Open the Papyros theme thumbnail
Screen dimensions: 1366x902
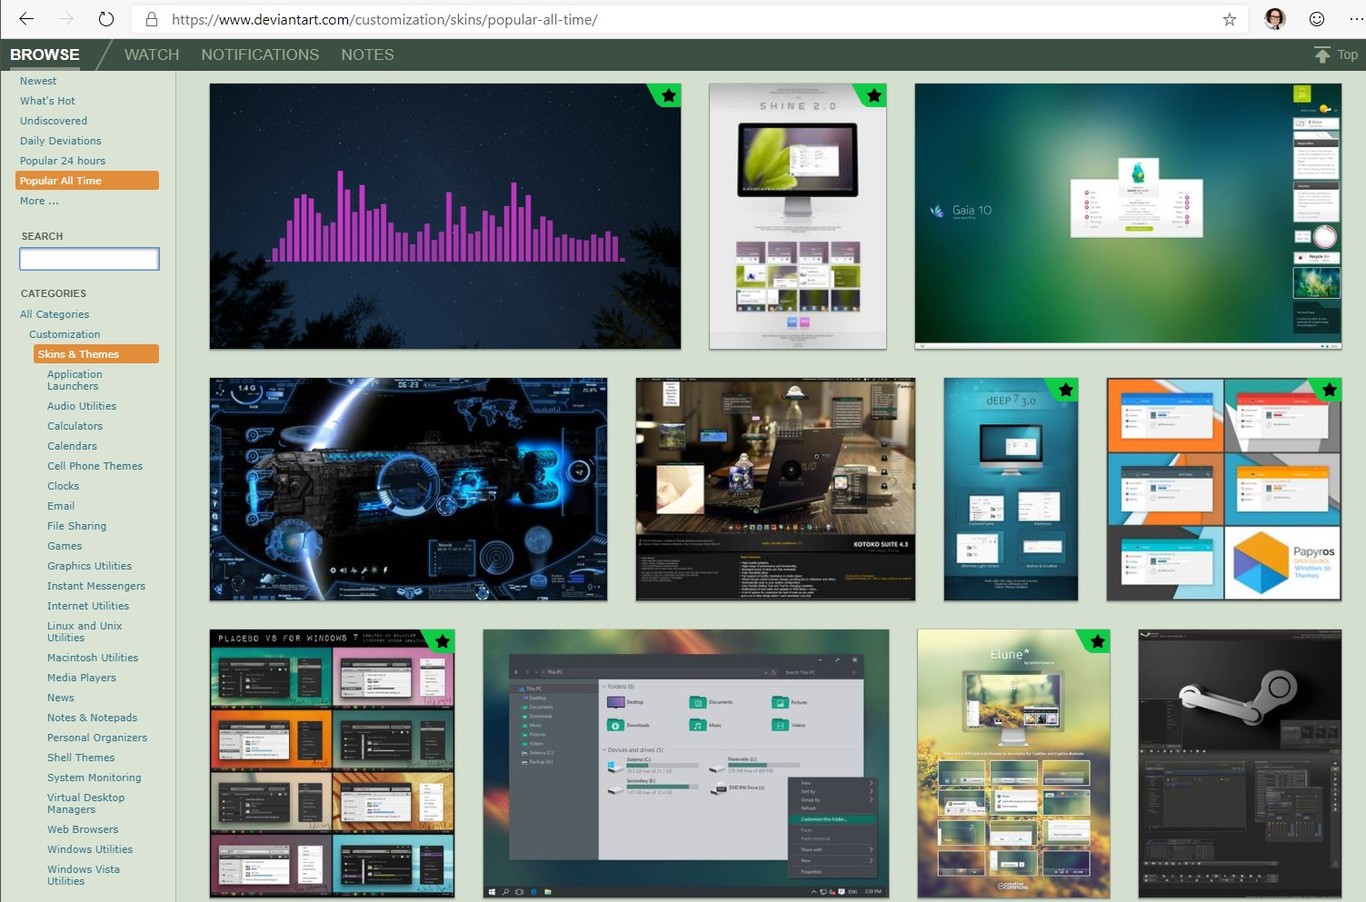1223,489
